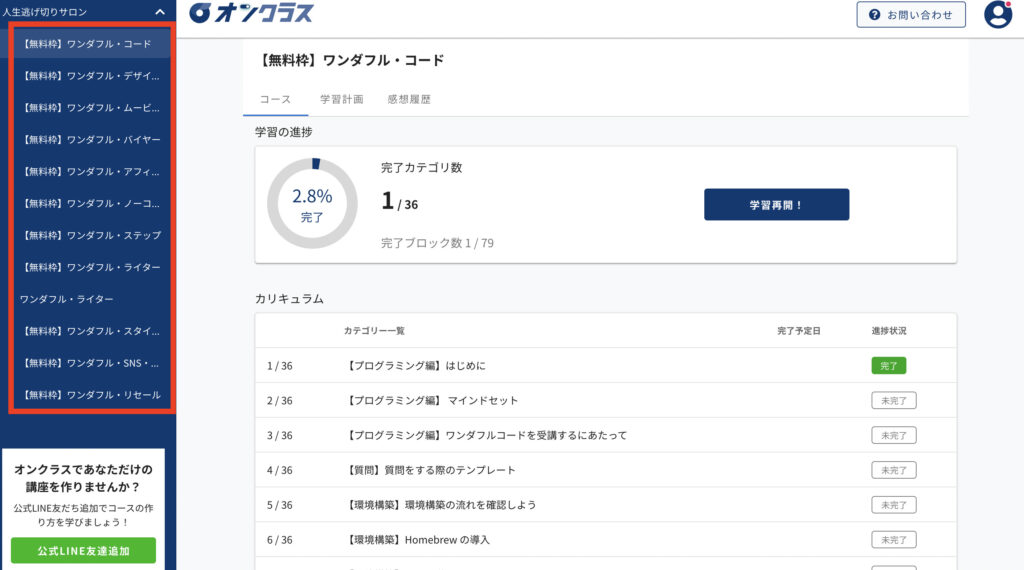Open 【プログラミング編】はじめに category
The width and height of the screenshot is (1024, 570).
(416, 366)
